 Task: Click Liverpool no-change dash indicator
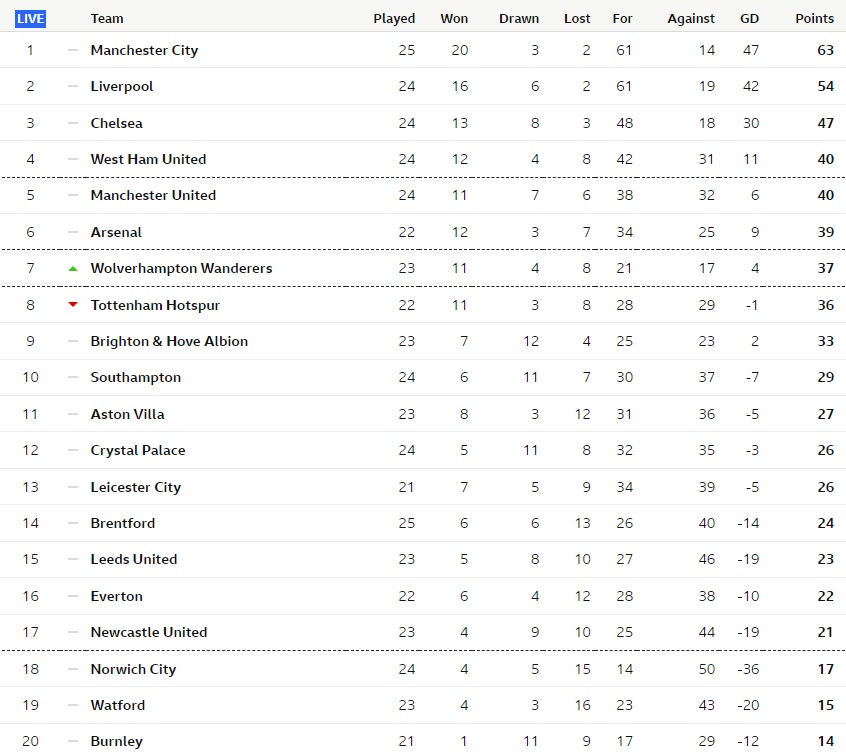coord(73,86)
